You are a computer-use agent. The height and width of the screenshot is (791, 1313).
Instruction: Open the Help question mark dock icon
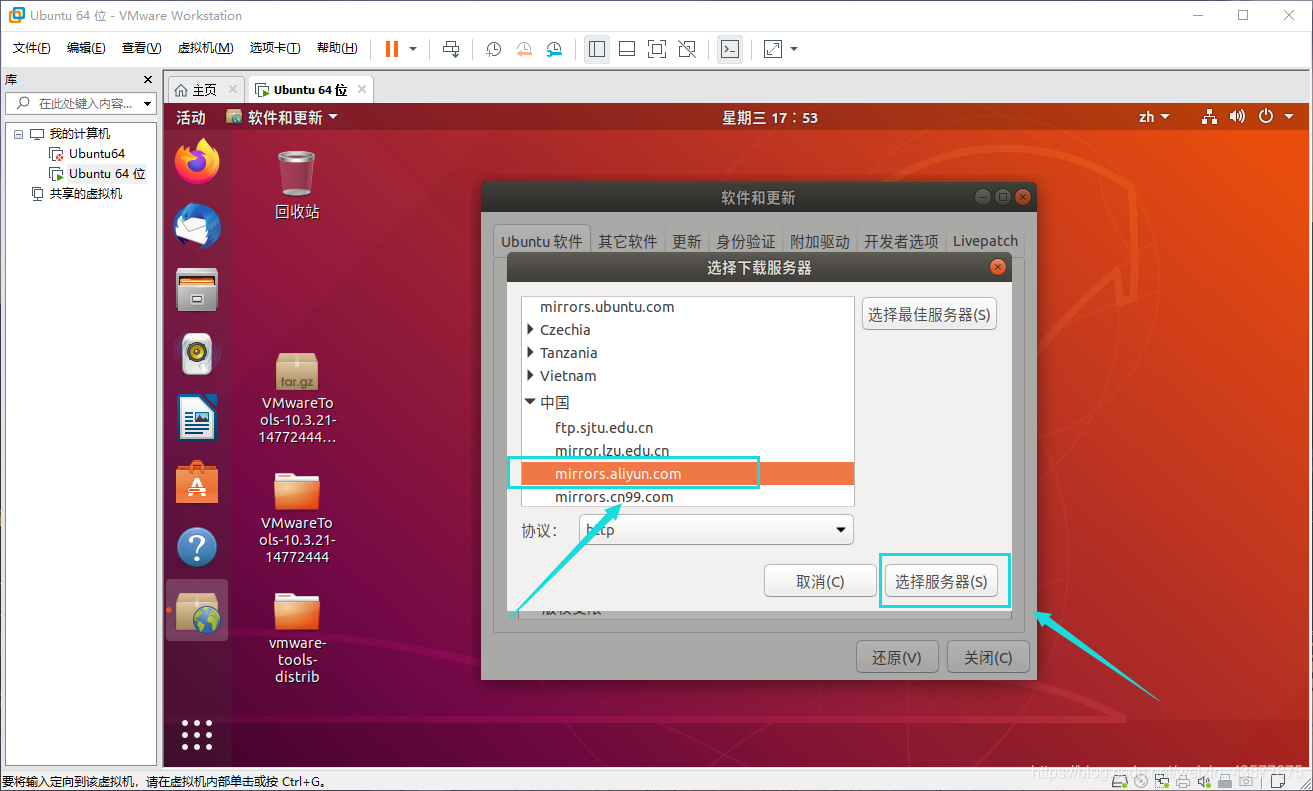[x=197, y=547]
